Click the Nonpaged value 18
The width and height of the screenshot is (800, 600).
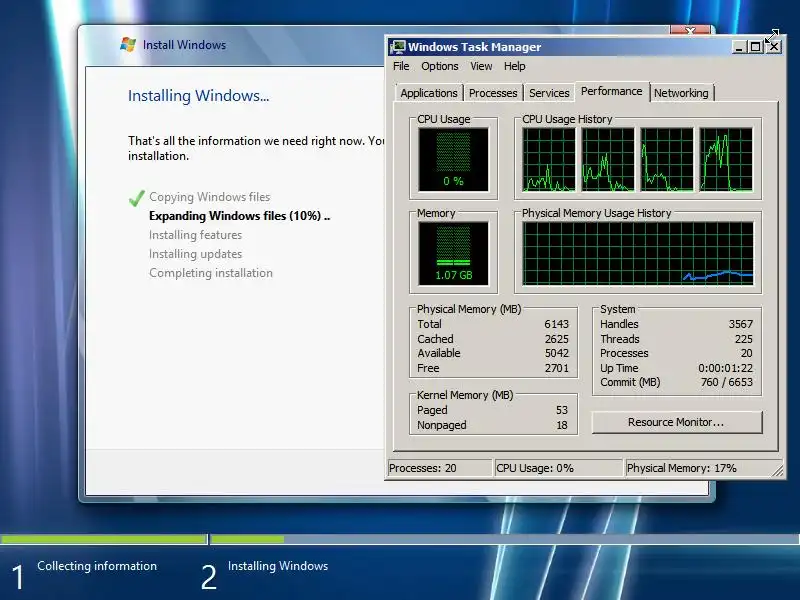(x=562, y=425)
